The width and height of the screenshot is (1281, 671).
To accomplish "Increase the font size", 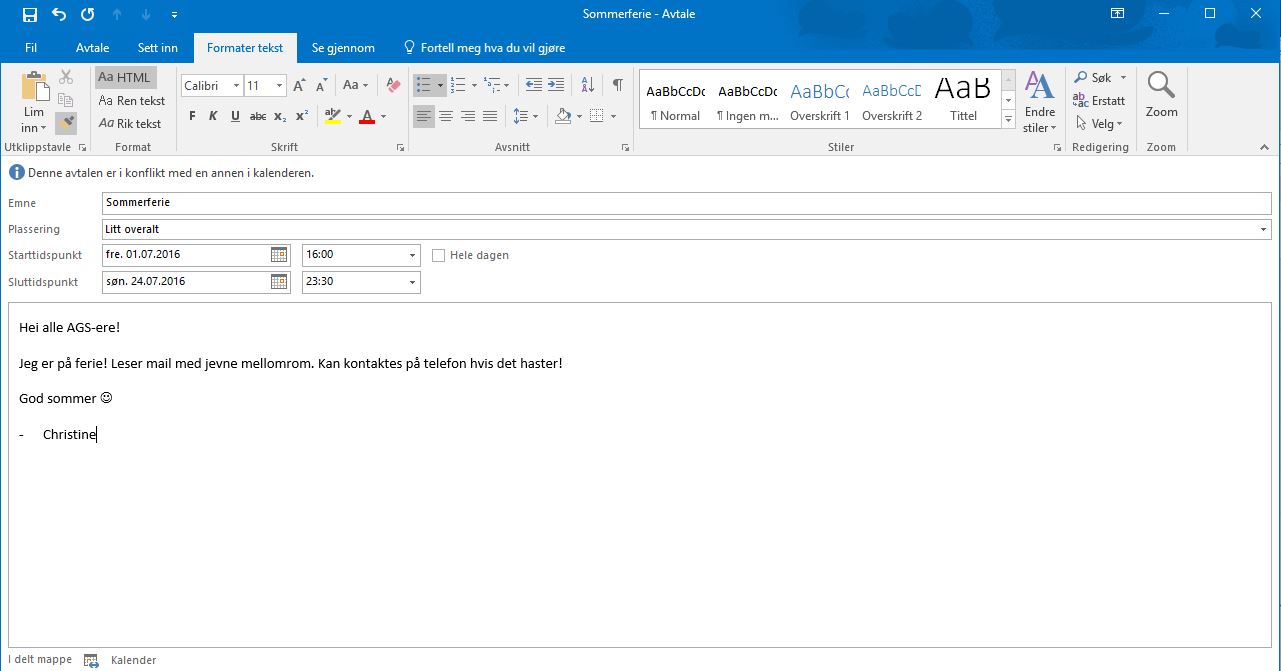I will click(300, 86).
